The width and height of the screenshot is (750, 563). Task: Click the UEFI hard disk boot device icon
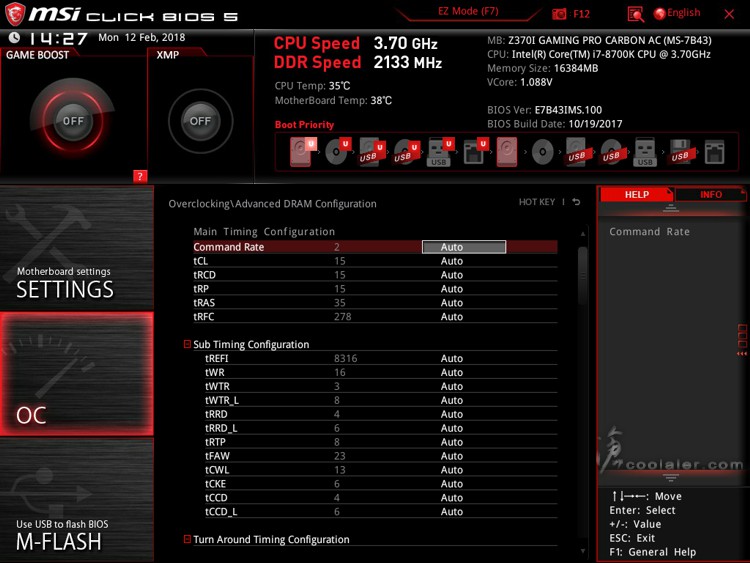pyautogui.click(x=302, y=152)
